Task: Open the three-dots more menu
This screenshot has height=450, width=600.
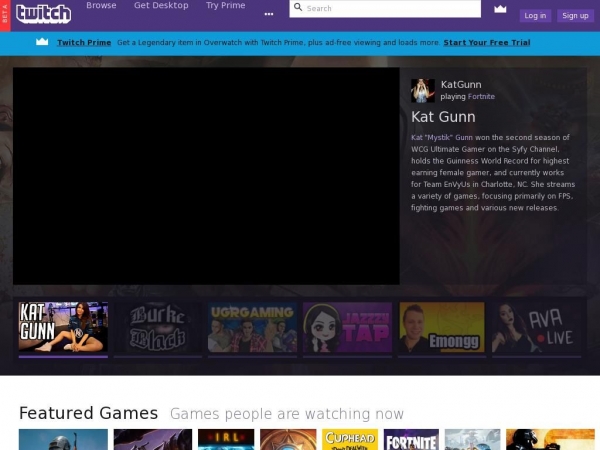Action: (269, 14)
